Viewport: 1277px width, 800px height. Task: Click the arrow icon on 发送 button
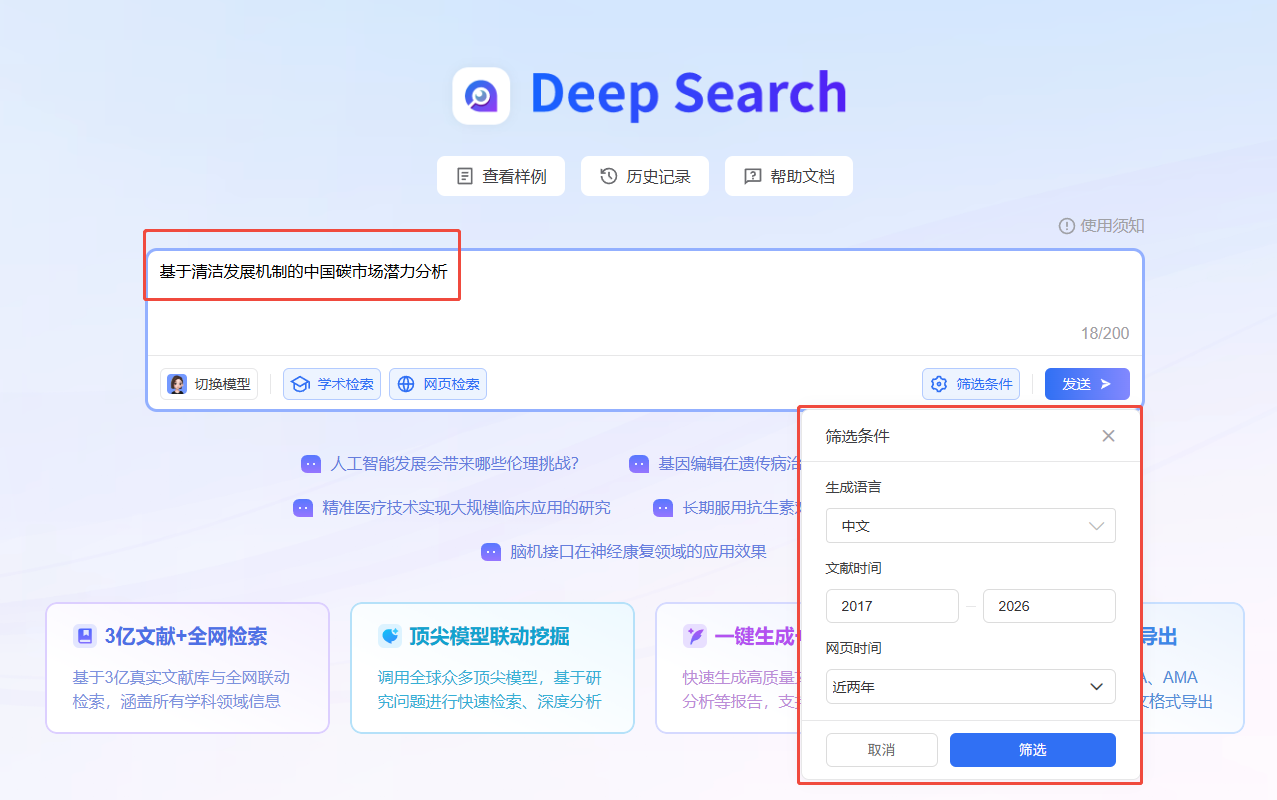[1106, 384]
